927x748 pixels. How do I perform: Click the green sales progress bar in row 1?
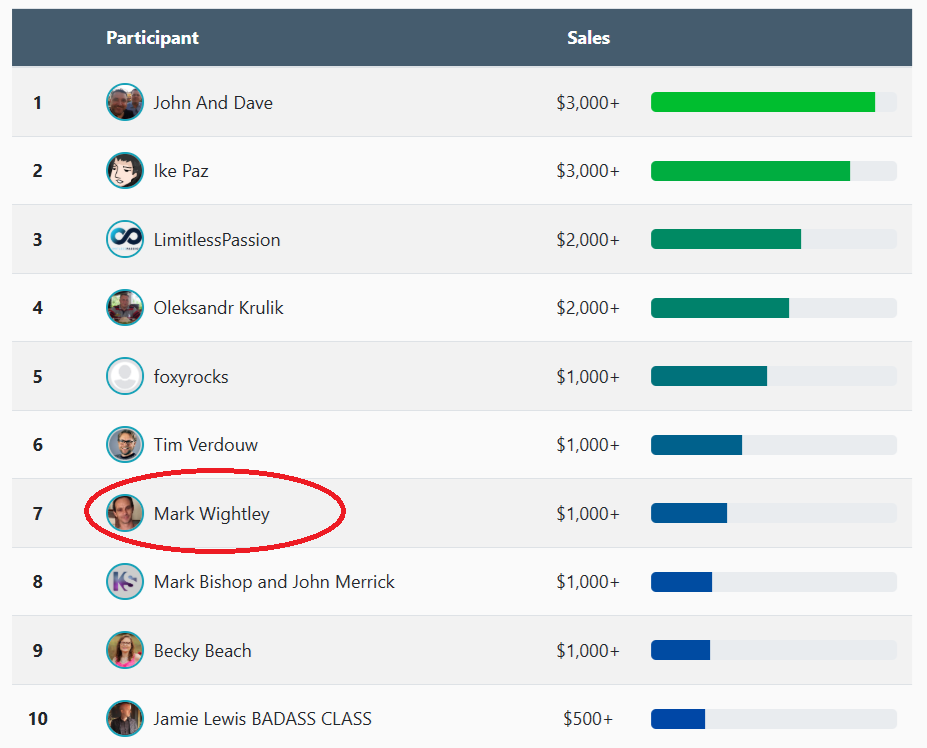pyautogui.click(x=762, y=102)
